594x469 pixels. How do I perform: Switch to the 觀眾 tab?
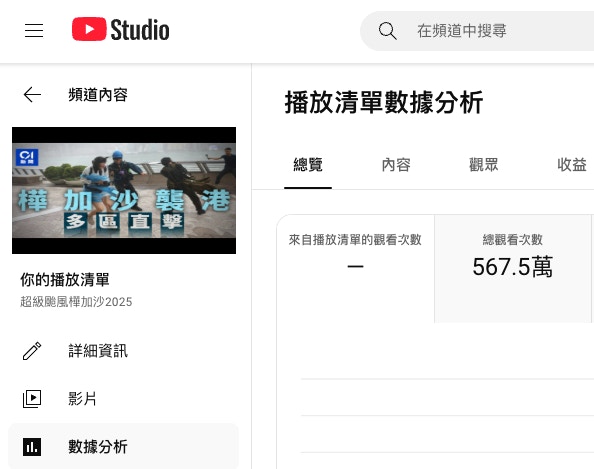[x=484, y=165]
